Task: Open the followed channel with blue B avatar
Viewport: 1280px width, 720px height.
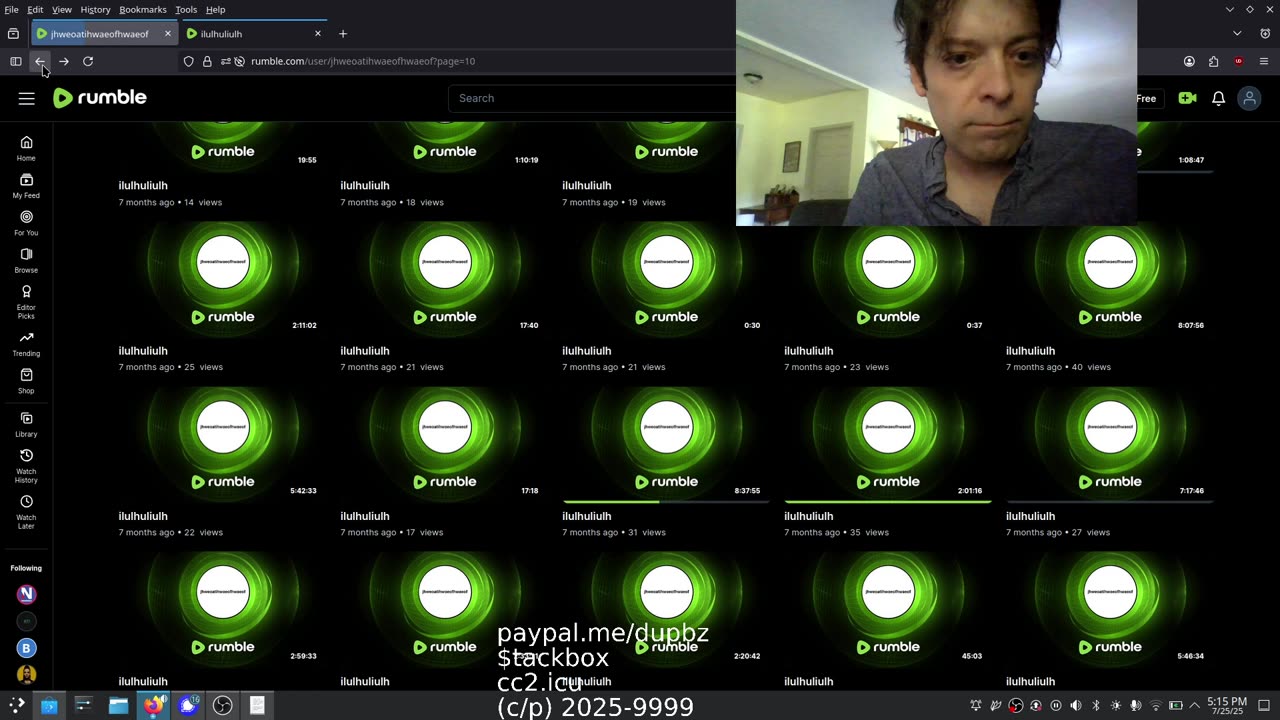Action: pos(27,648)
